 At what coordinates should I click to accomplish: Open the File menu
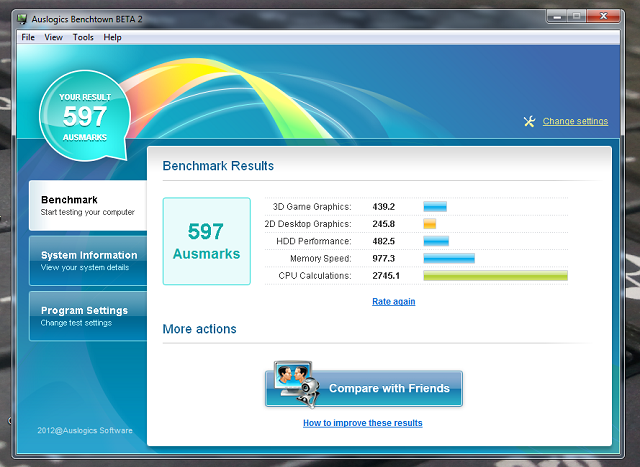click(28, 37)
